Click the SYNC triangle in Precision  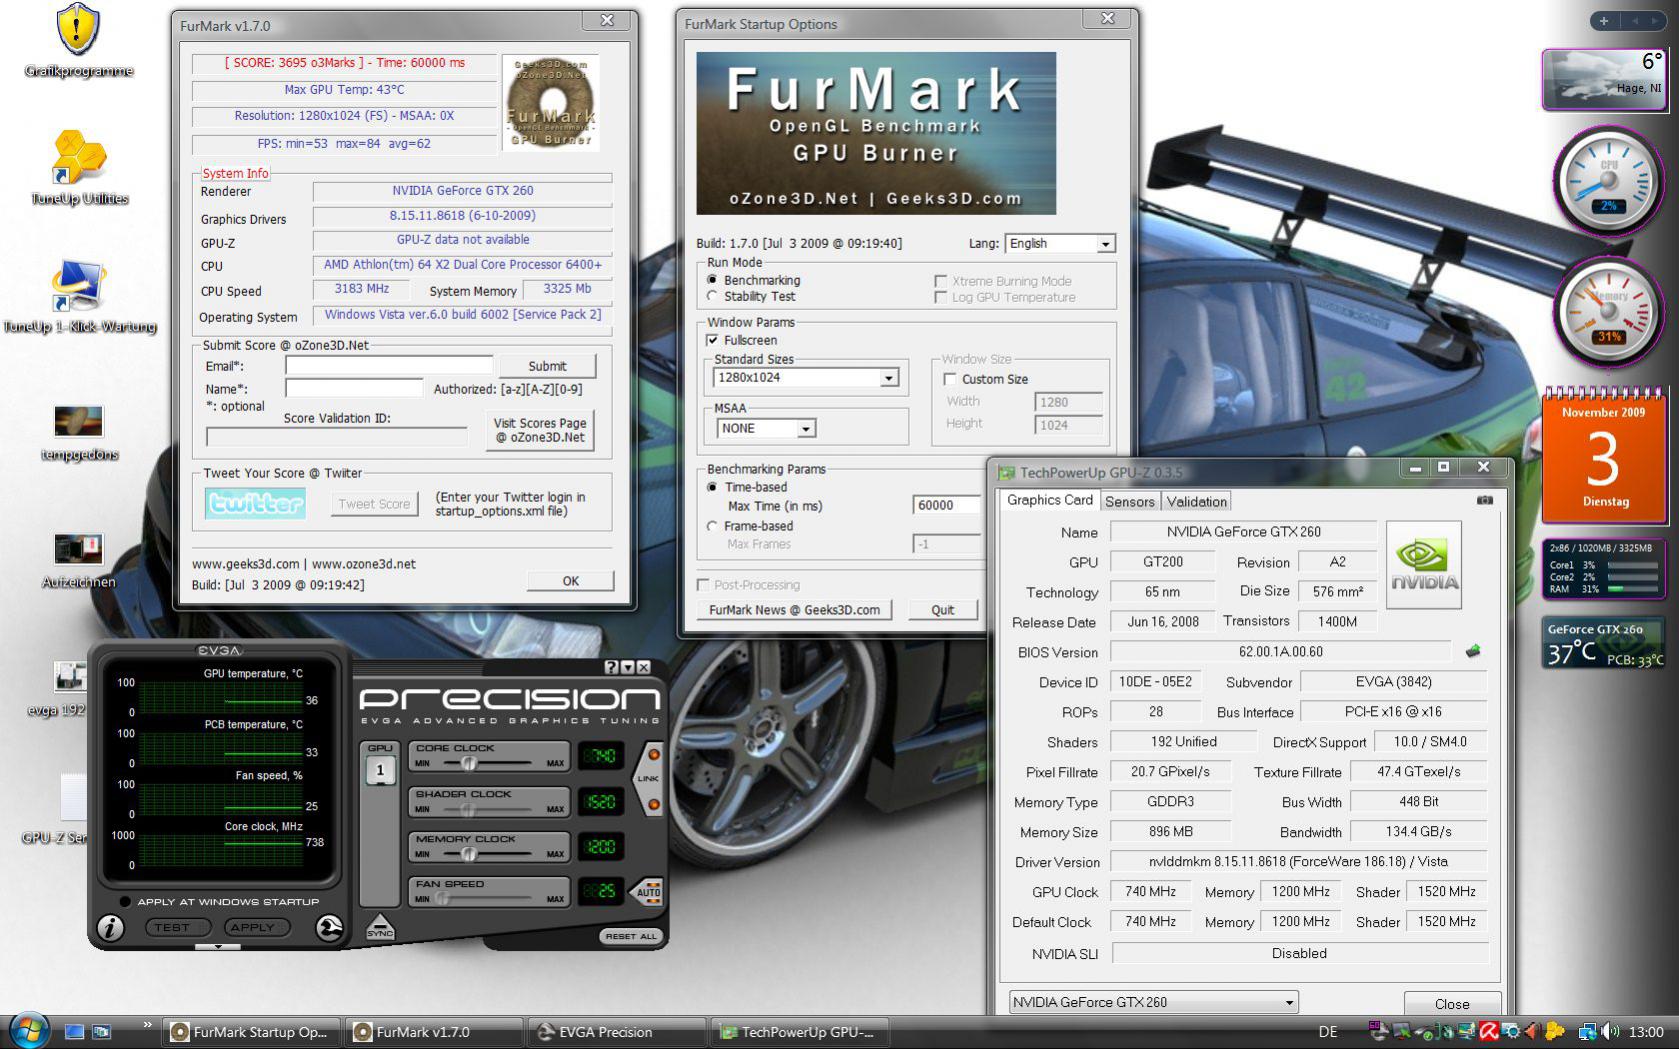click(380, 926)
